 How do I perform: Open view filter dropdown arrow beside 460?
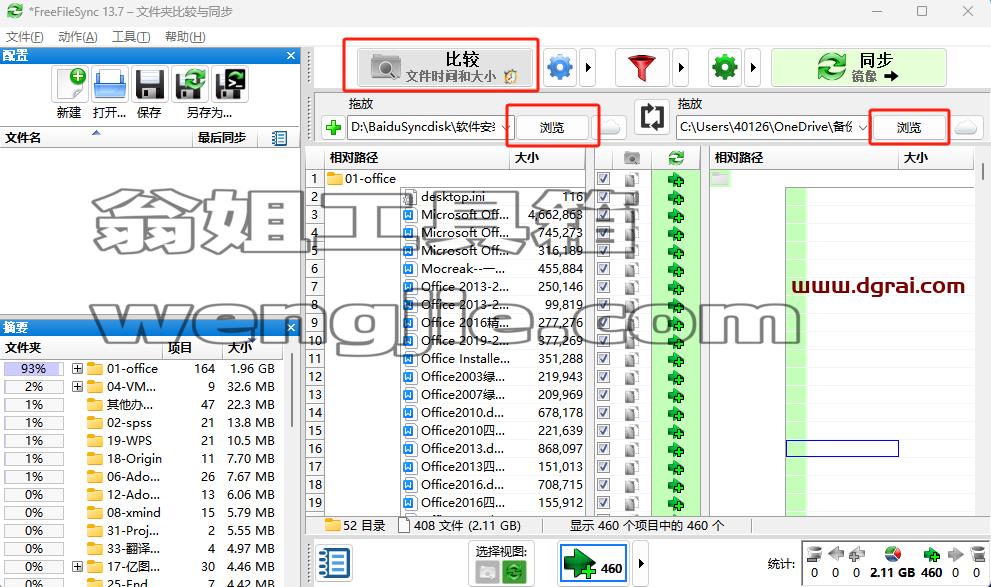641,563
